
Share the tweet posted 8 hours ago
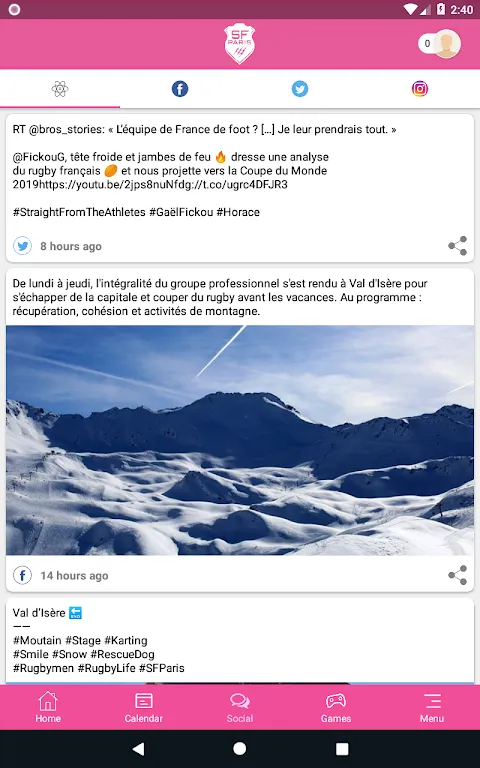[x=457, y=246]
